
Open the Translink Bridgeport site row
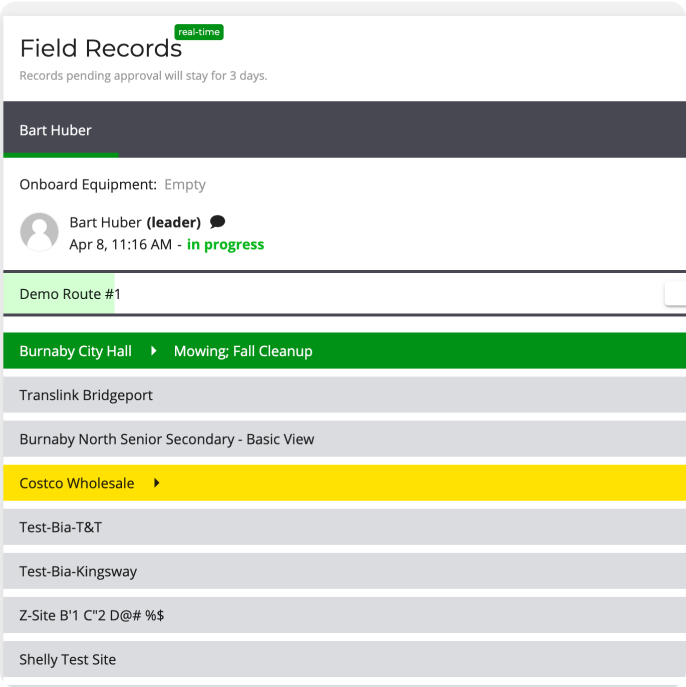[344, 395]
